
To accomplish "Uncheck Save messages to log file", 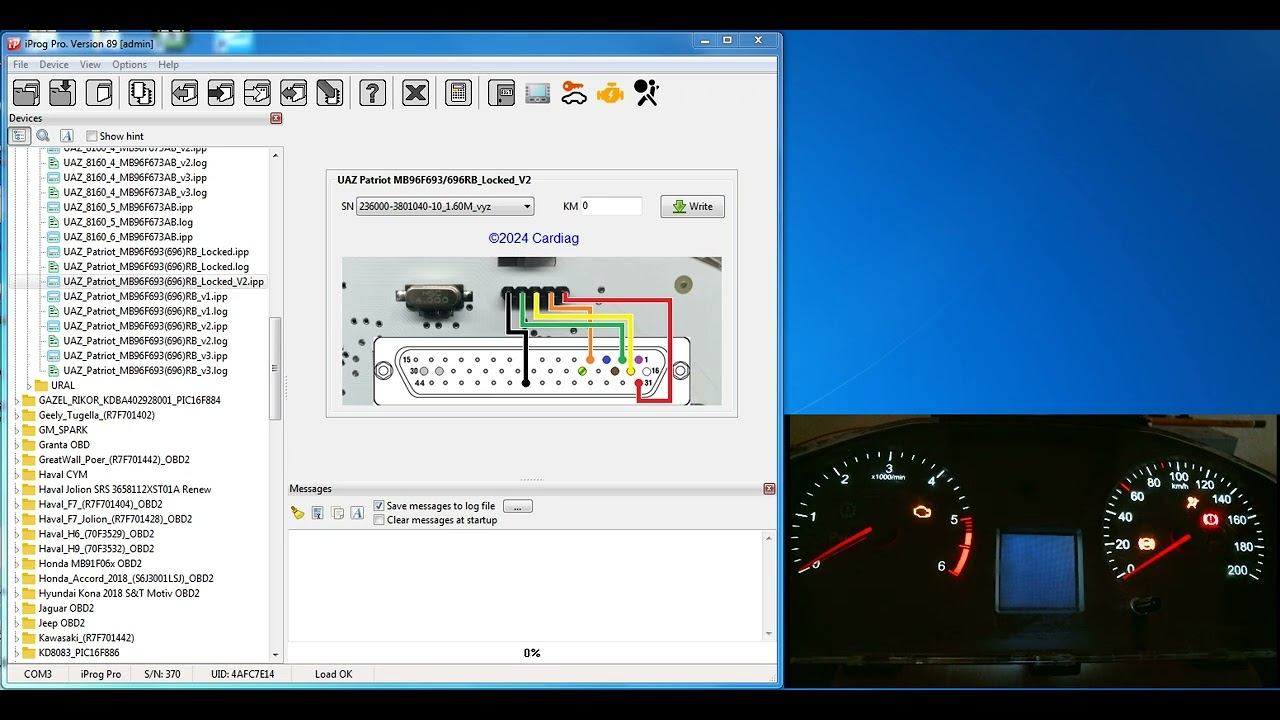I will click(379, 506).
